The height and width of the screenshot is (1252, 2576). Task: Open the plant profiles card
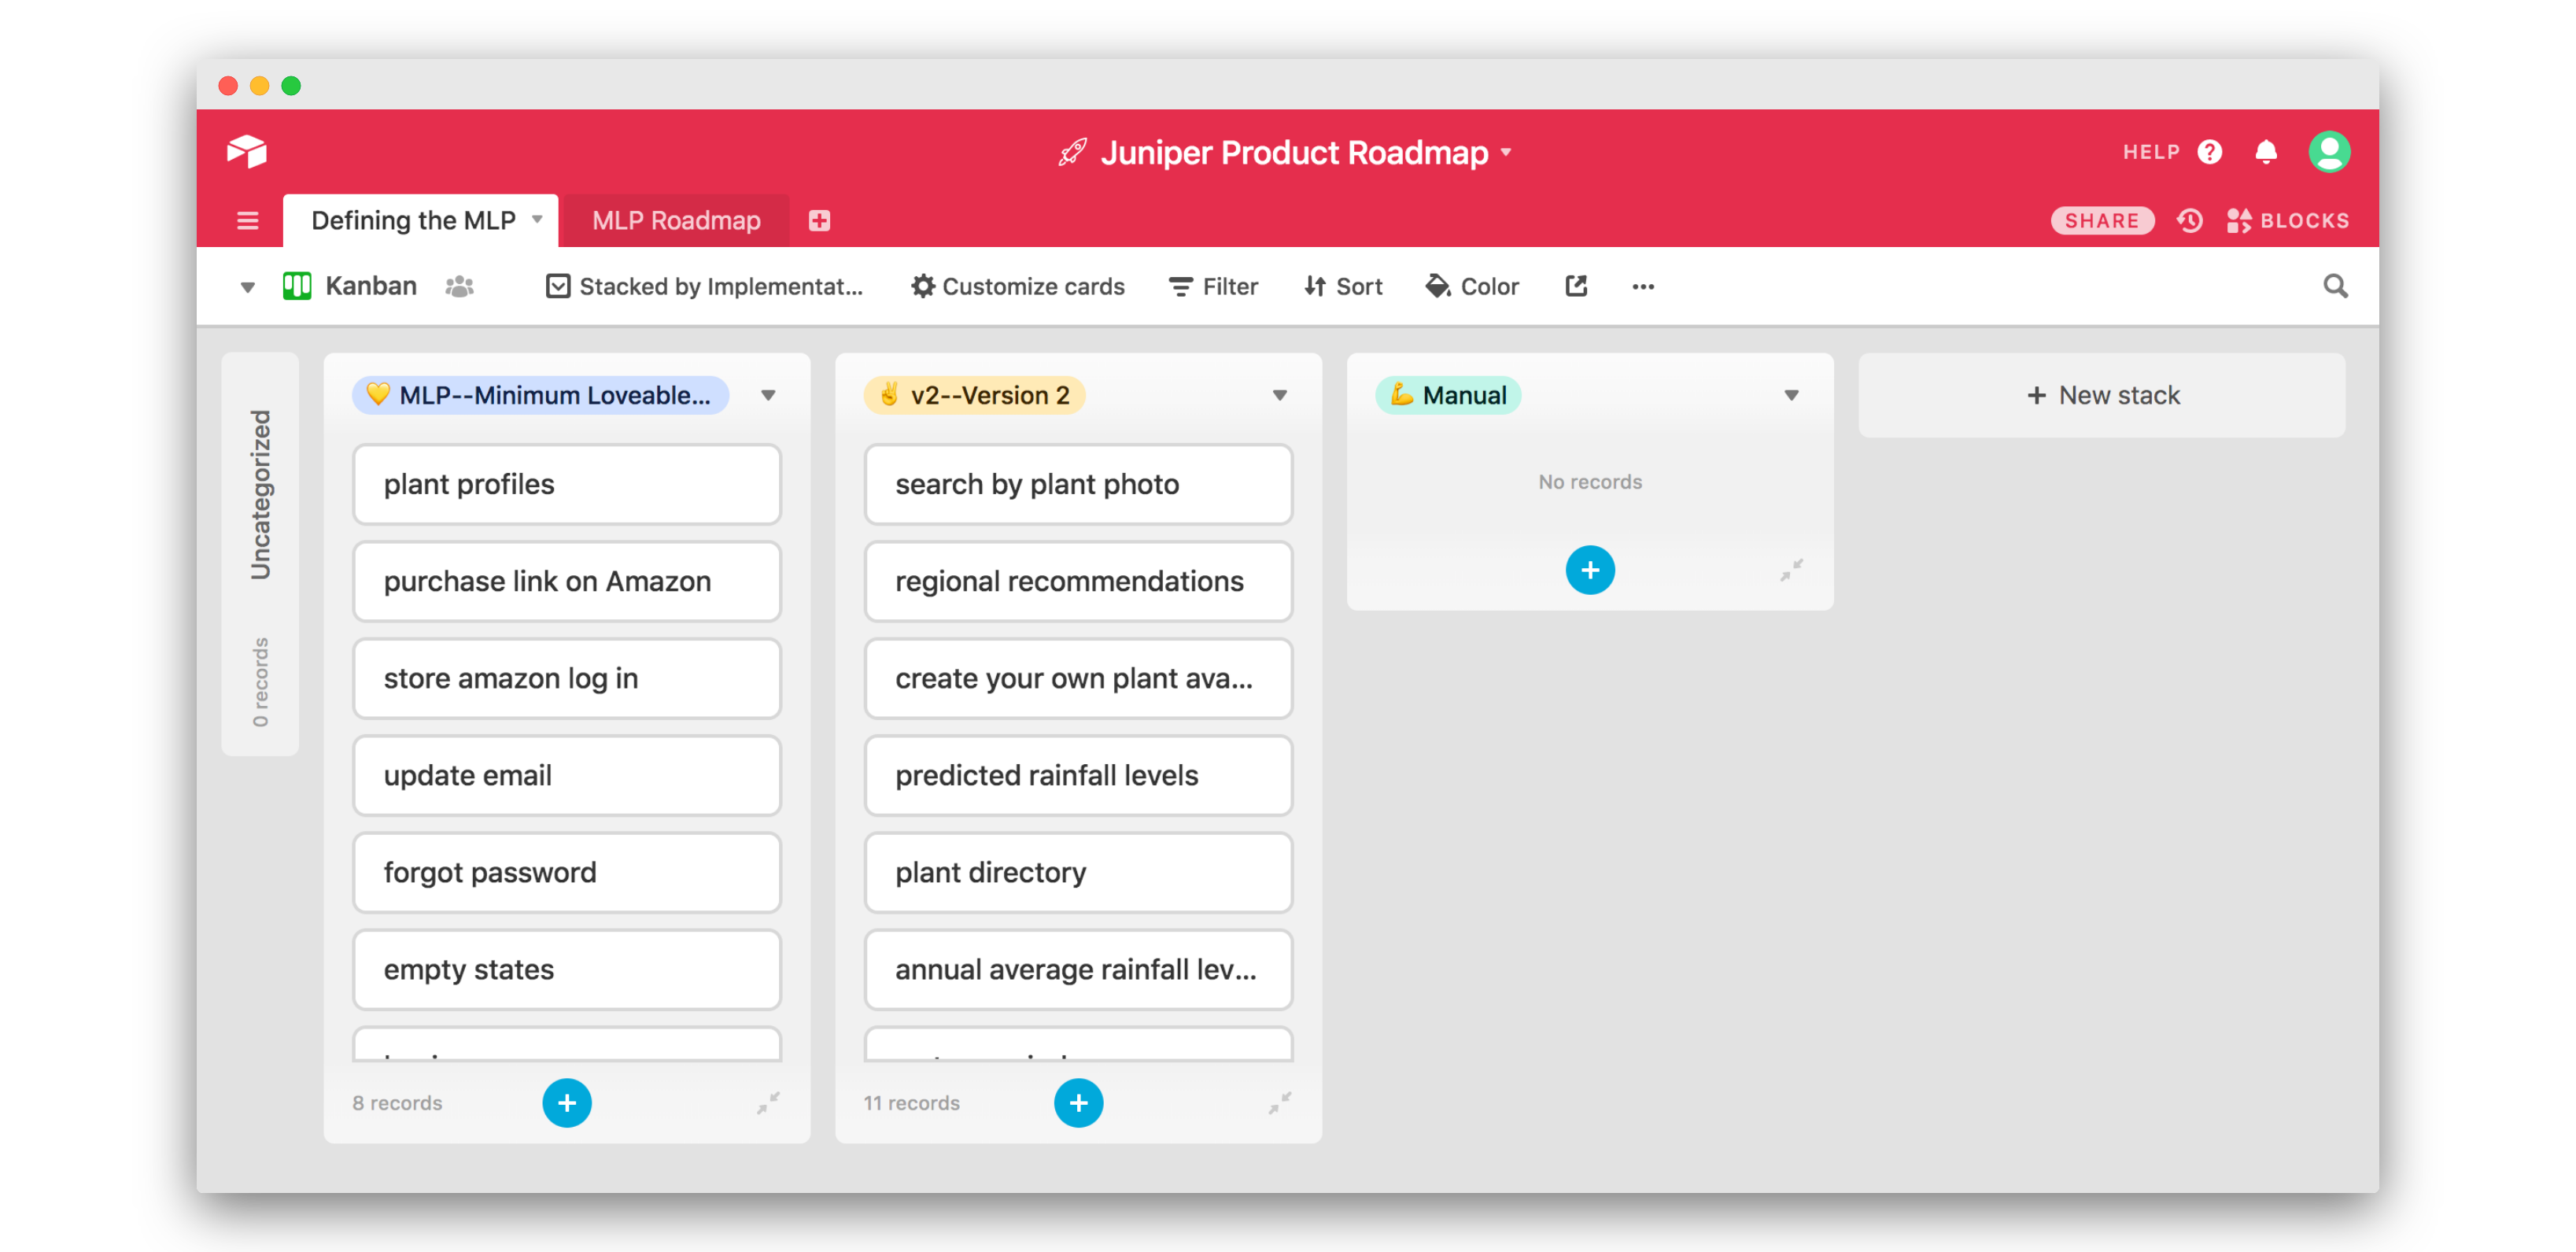(566, 485)
